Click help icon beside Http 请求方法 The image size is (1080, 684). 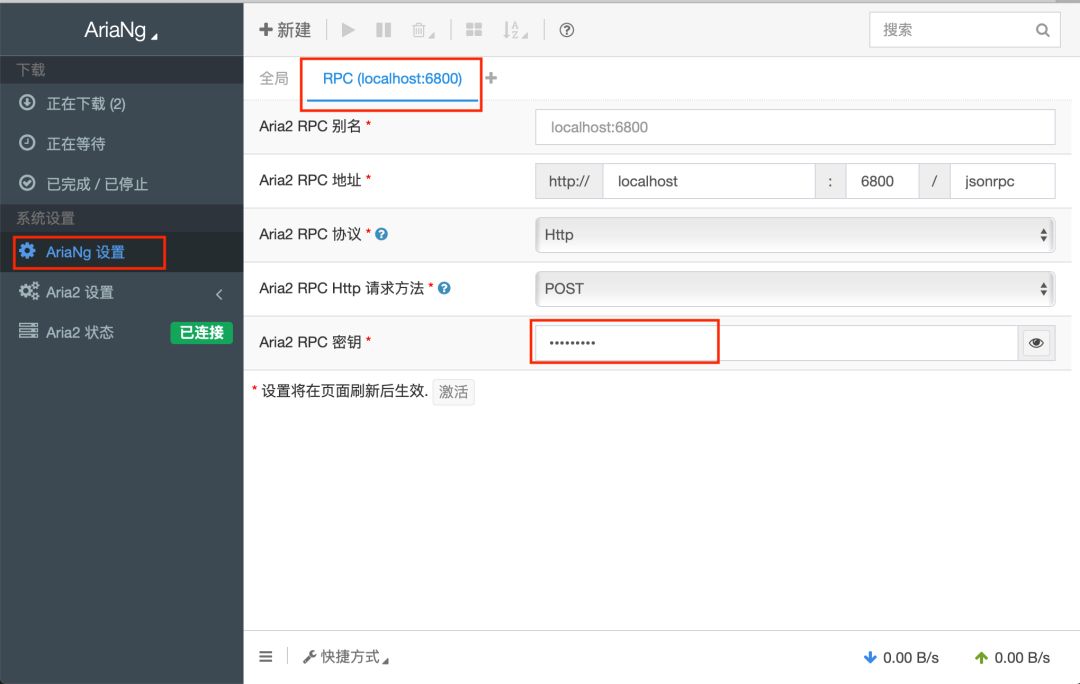444,288
